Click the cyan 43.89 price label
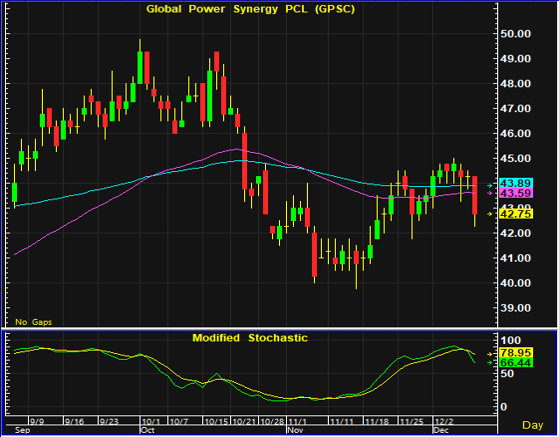The width and height of the screenshot is (559, 437). (x=516, y=183)
